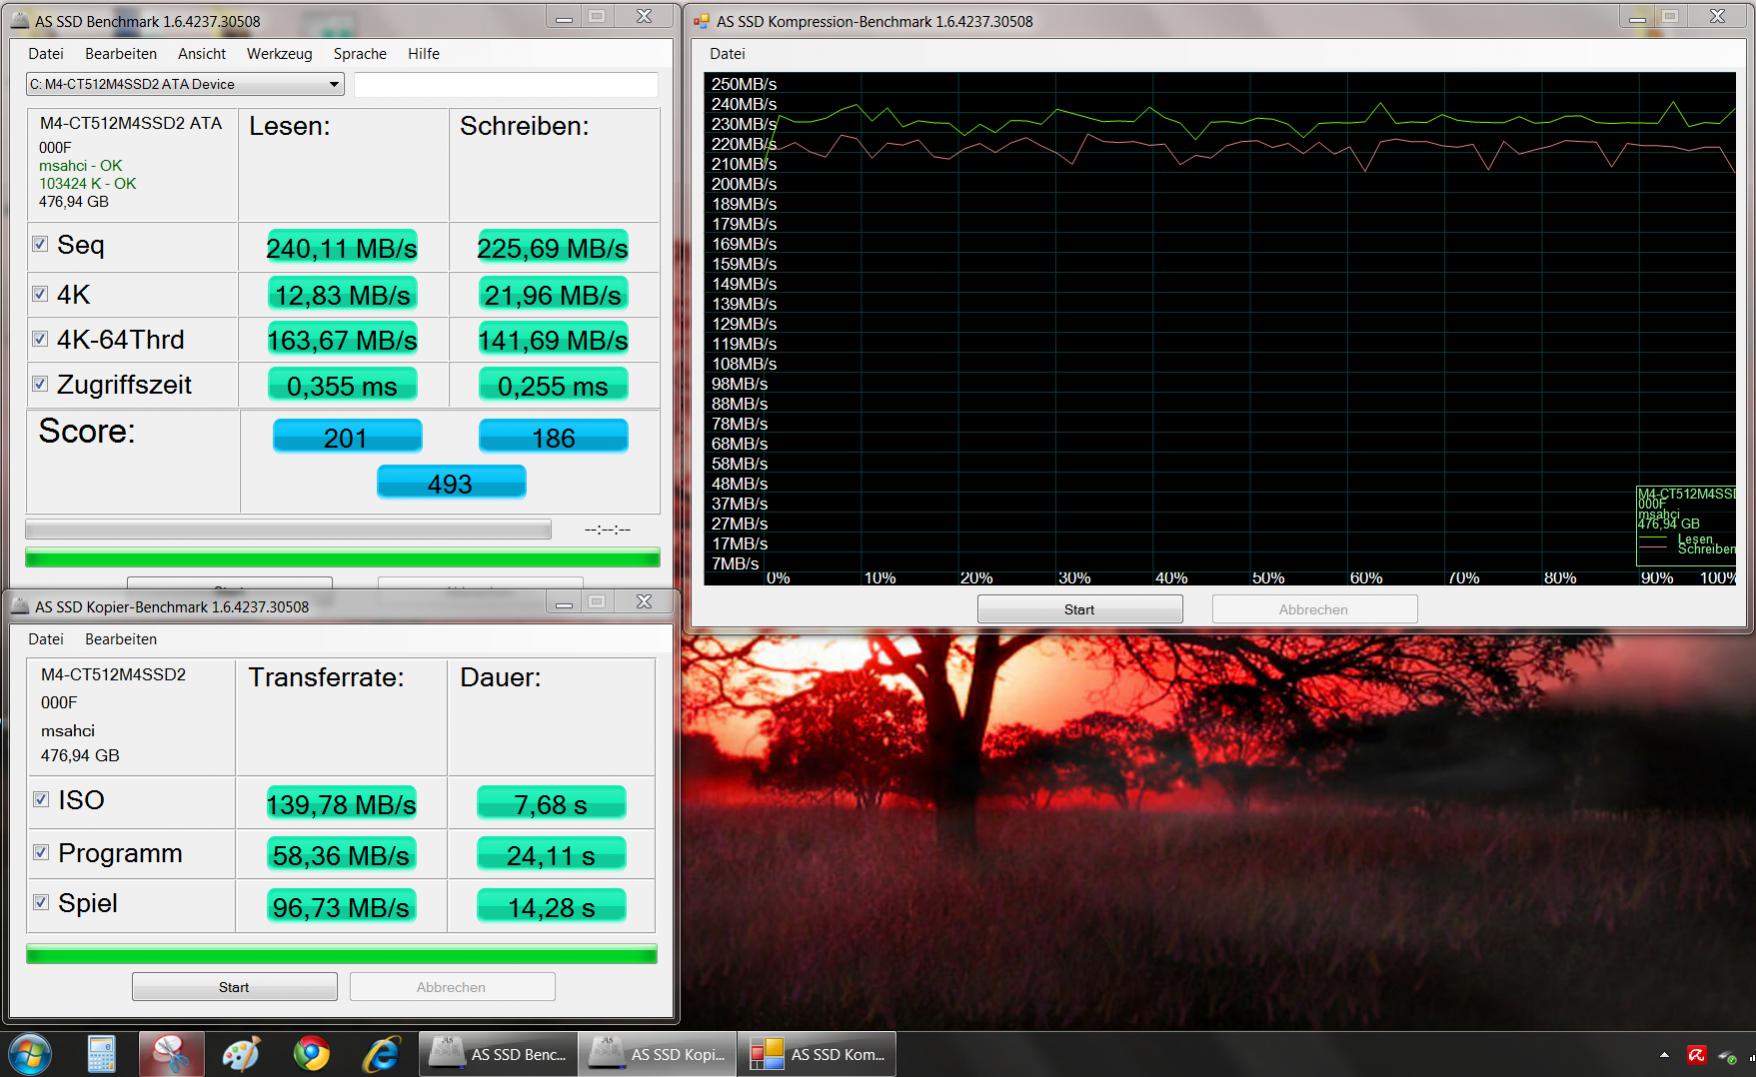Click the empty text field beside the drive dropdown
Image resolution: width=1756 pixels, height=1077 pixels.
point(506,85)
